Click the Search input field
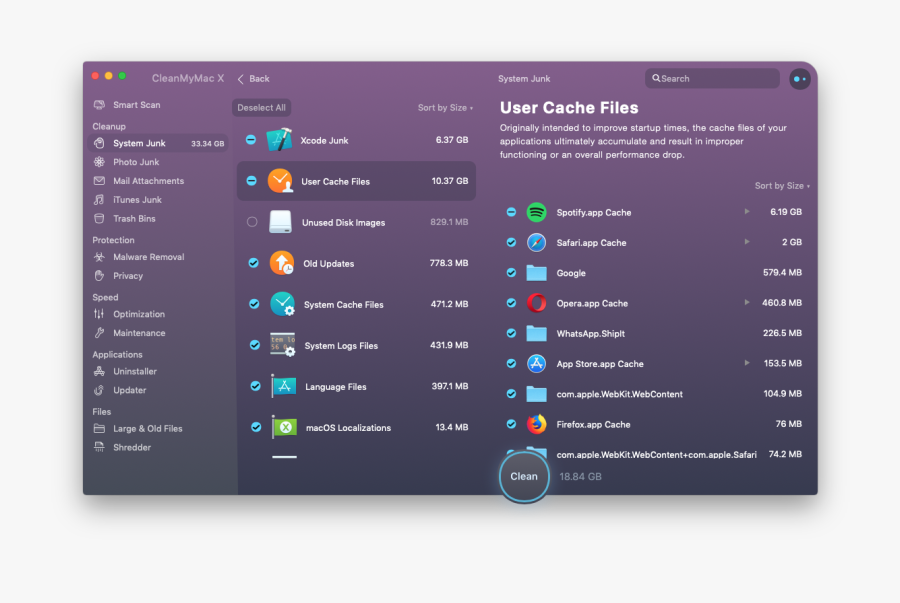Image resolution: width=900 pixels, height=603 pixels. click(716, 78)
